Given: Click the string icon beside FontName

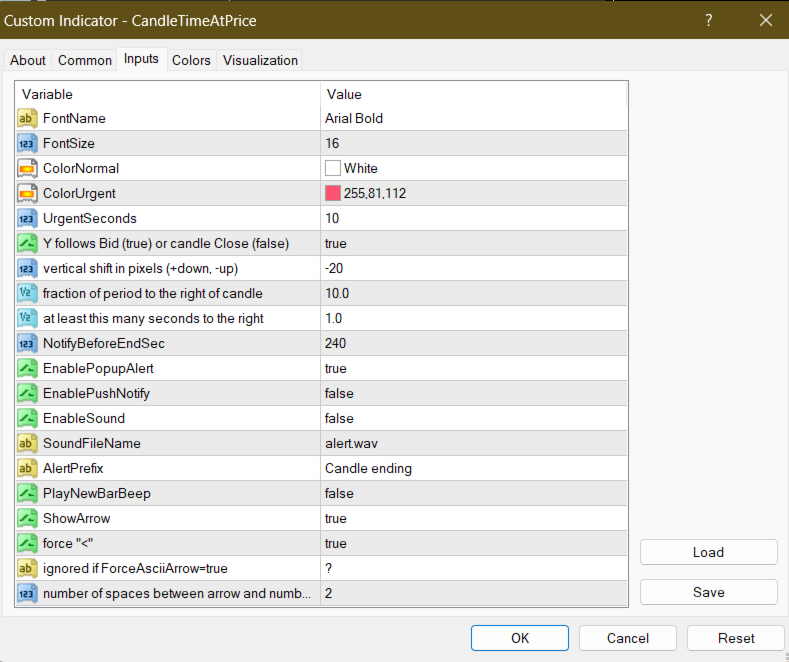Looking at the screenshot, I should [x=28, y=118].
